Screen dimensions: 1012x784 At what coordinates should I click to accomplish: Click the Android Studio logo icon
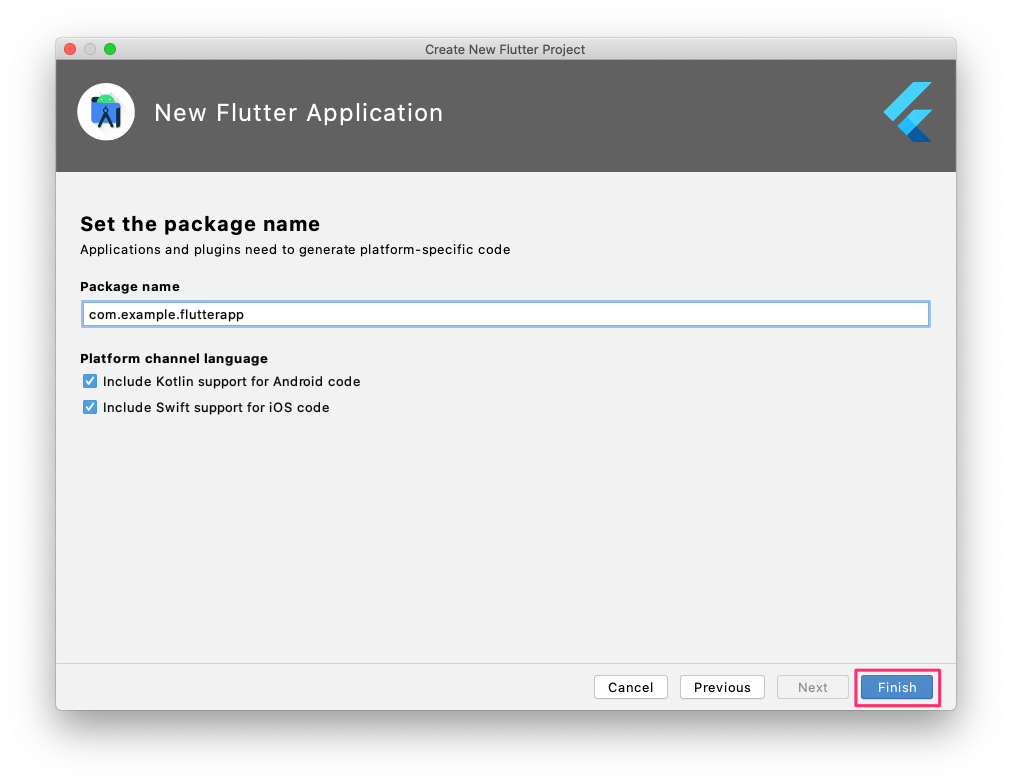coord(106,112)
